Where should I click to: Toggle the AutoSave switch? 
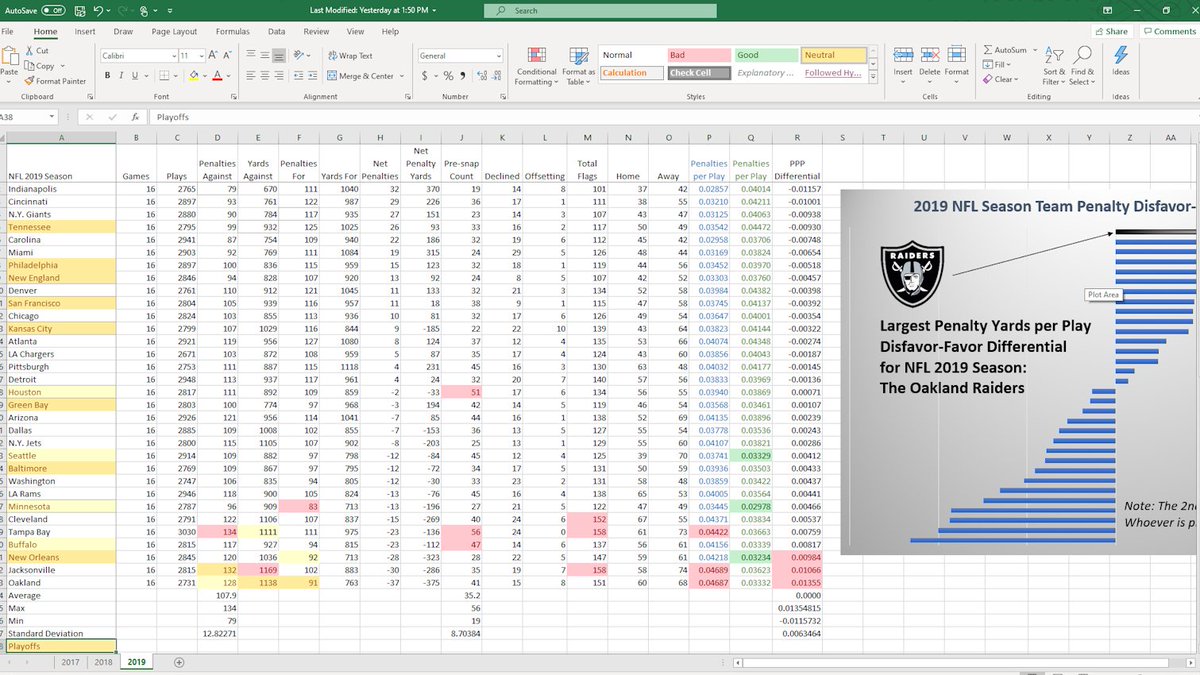[x=53, y=10]
